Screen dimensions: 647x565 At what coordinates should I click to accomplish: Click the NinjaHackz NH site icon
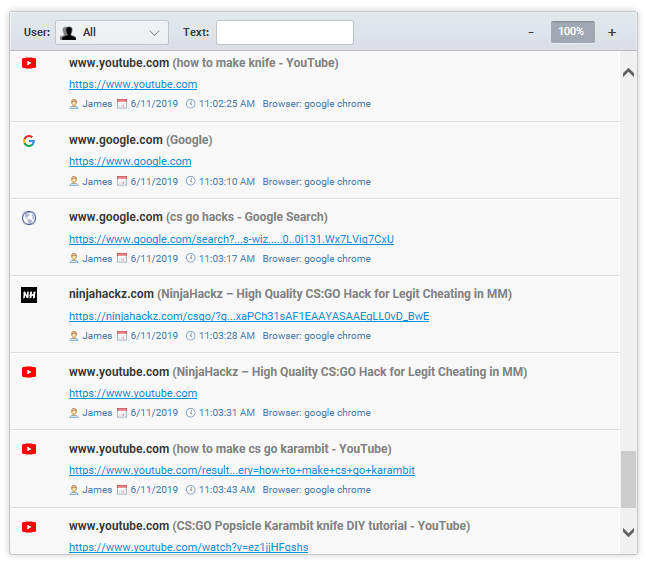point(29,295)
